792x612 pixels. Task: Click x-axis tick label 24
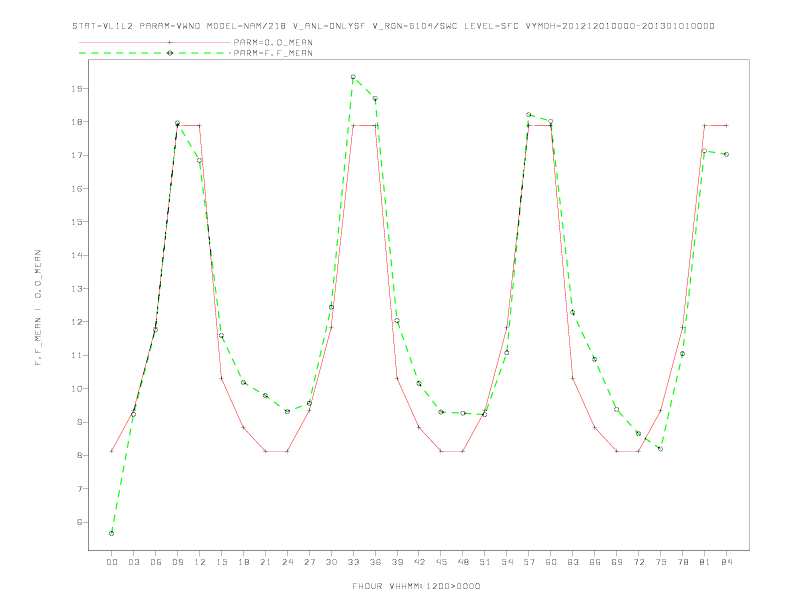pyautogui.click(x=287, y=562)
